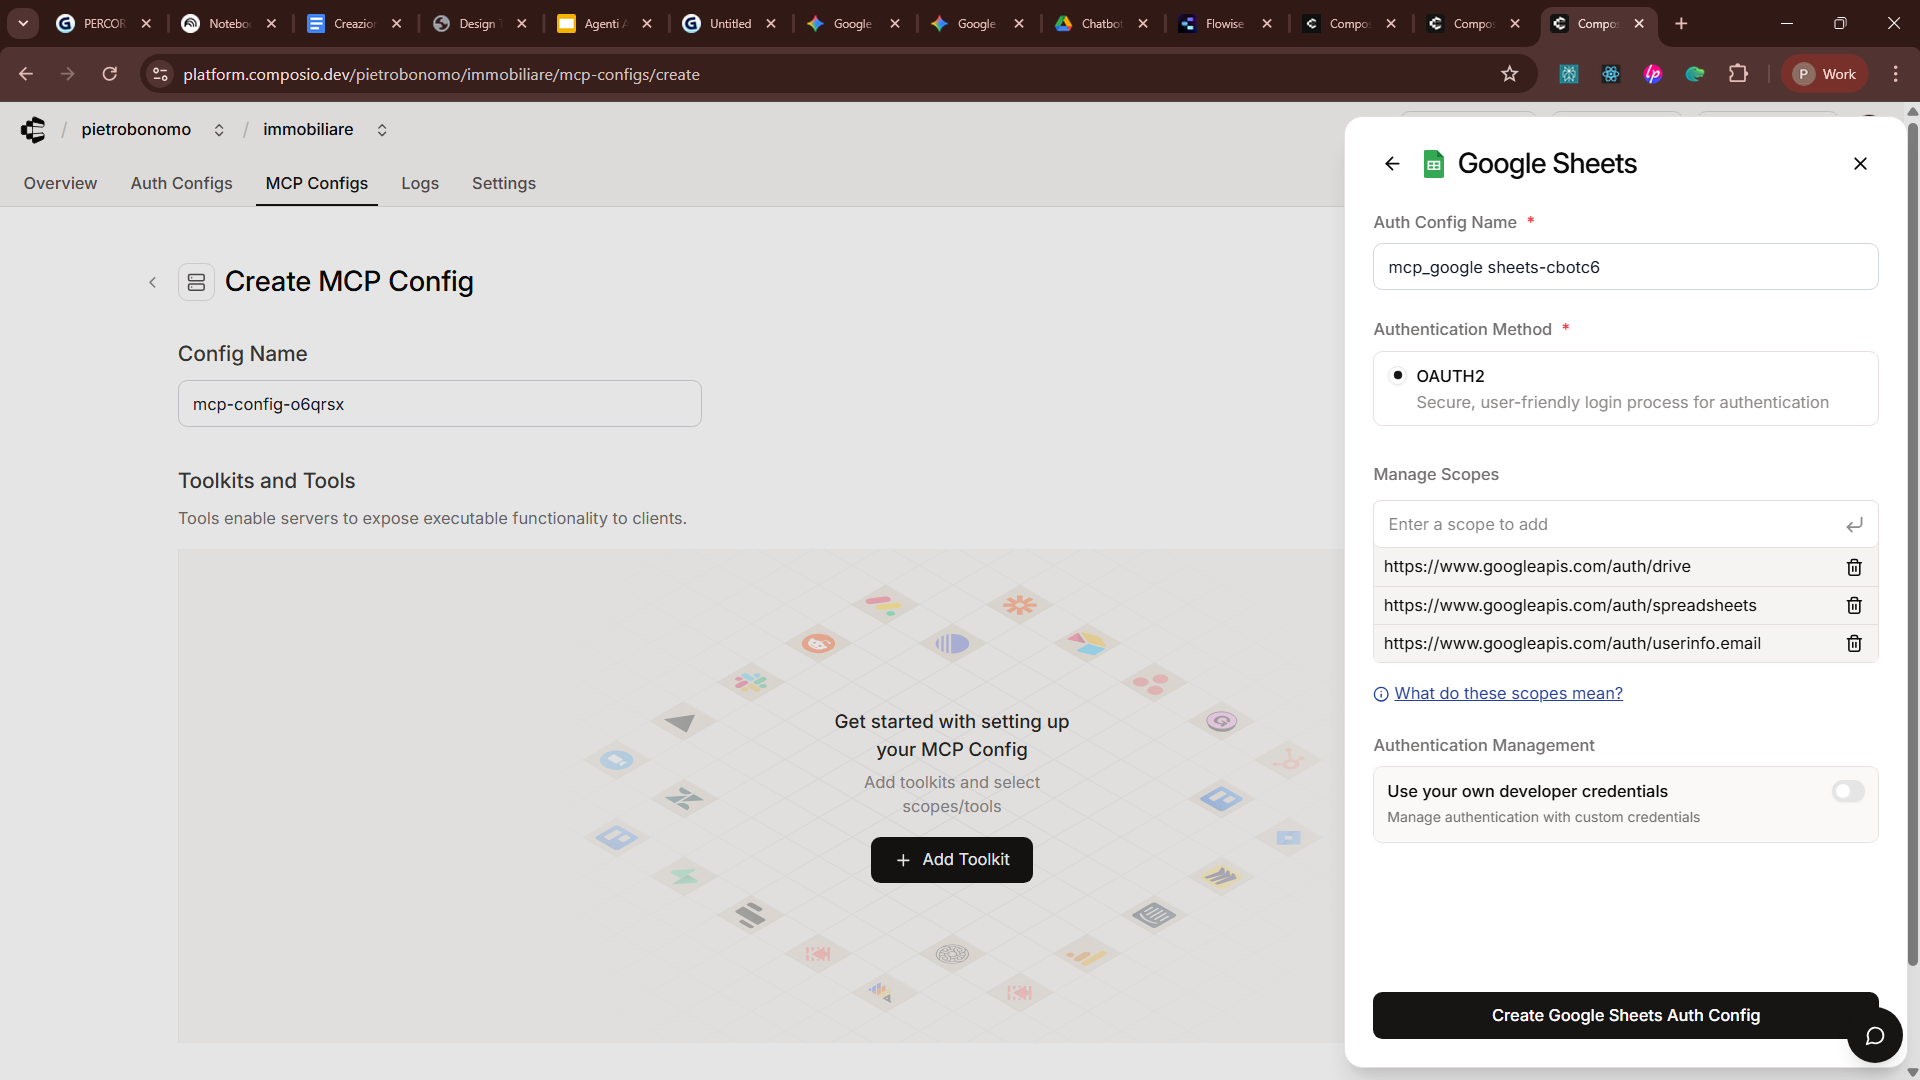Remove the userinfo.email scope
Image resolution: width=1920 pixels, height=1080 pixels.
[x=1854, y=643]
